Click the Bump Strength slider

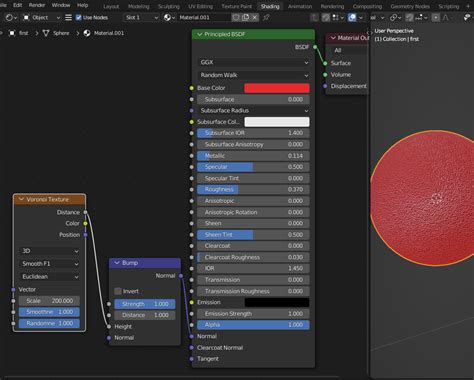(x=145, y=304)
